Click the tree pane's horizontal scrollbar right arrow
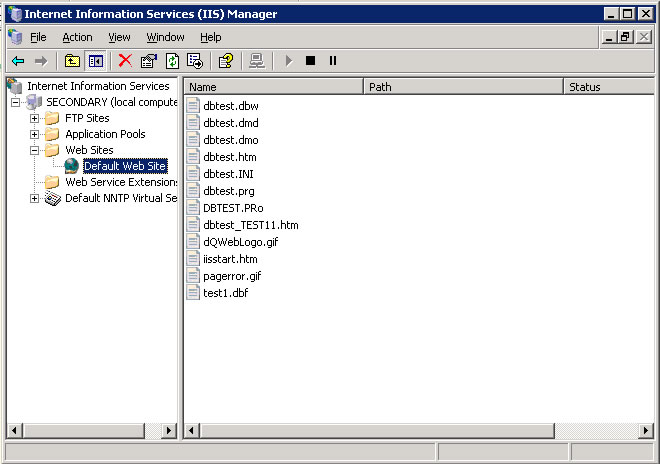 tap(169, 431)
